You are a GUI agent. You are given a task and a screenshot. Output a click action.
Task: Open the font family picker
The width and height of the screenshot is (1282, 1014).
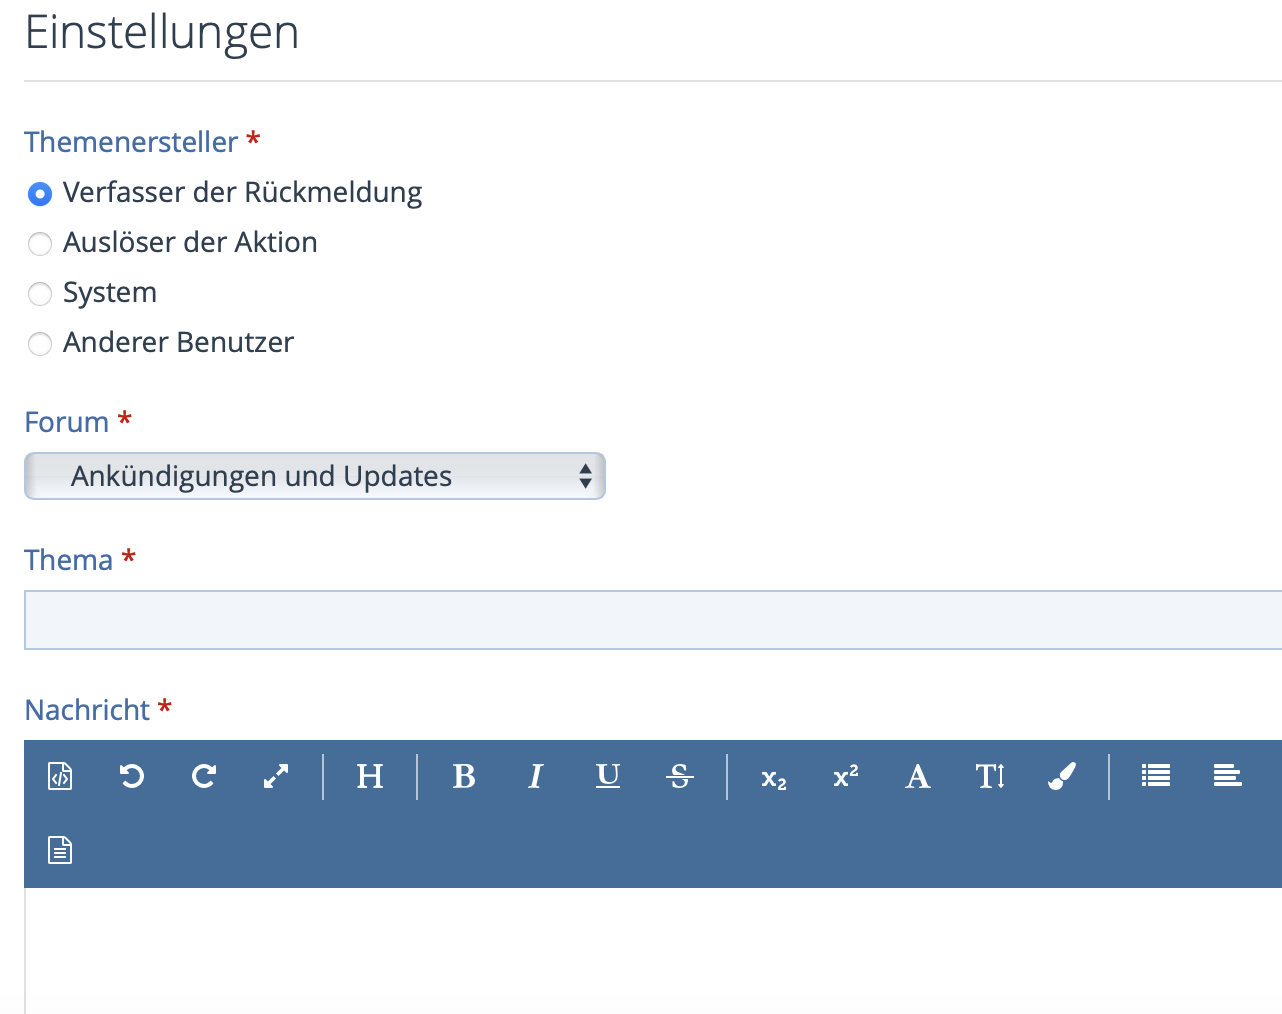918,776
